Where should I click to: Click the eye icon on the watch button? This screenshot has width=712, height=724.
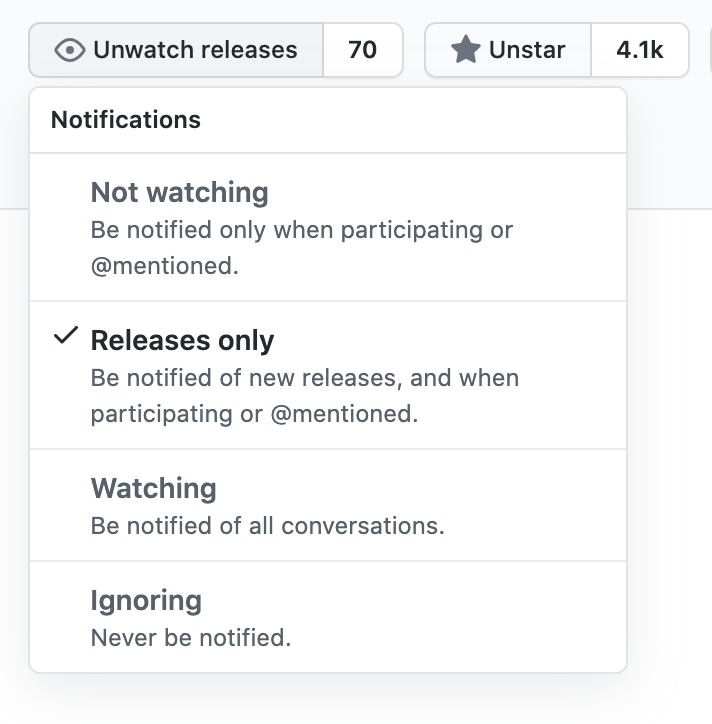pos(69,50)
